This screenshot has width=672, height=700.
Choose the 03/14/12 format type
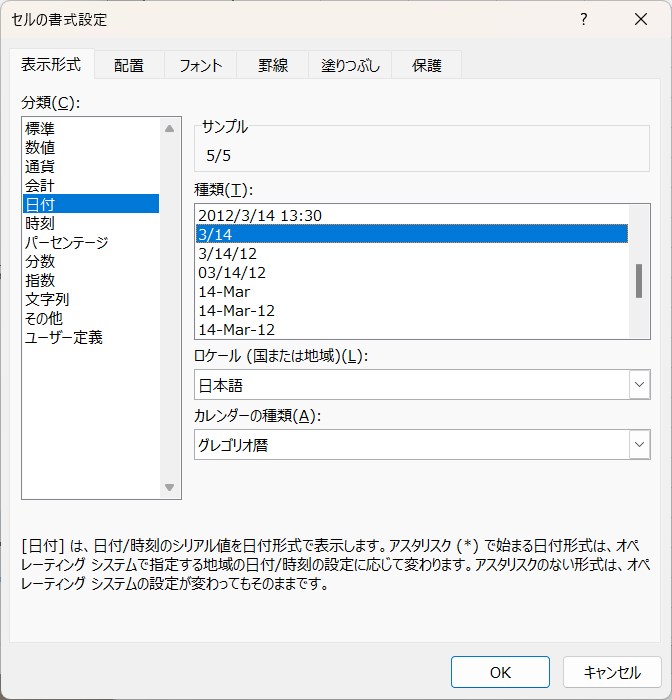232,272
